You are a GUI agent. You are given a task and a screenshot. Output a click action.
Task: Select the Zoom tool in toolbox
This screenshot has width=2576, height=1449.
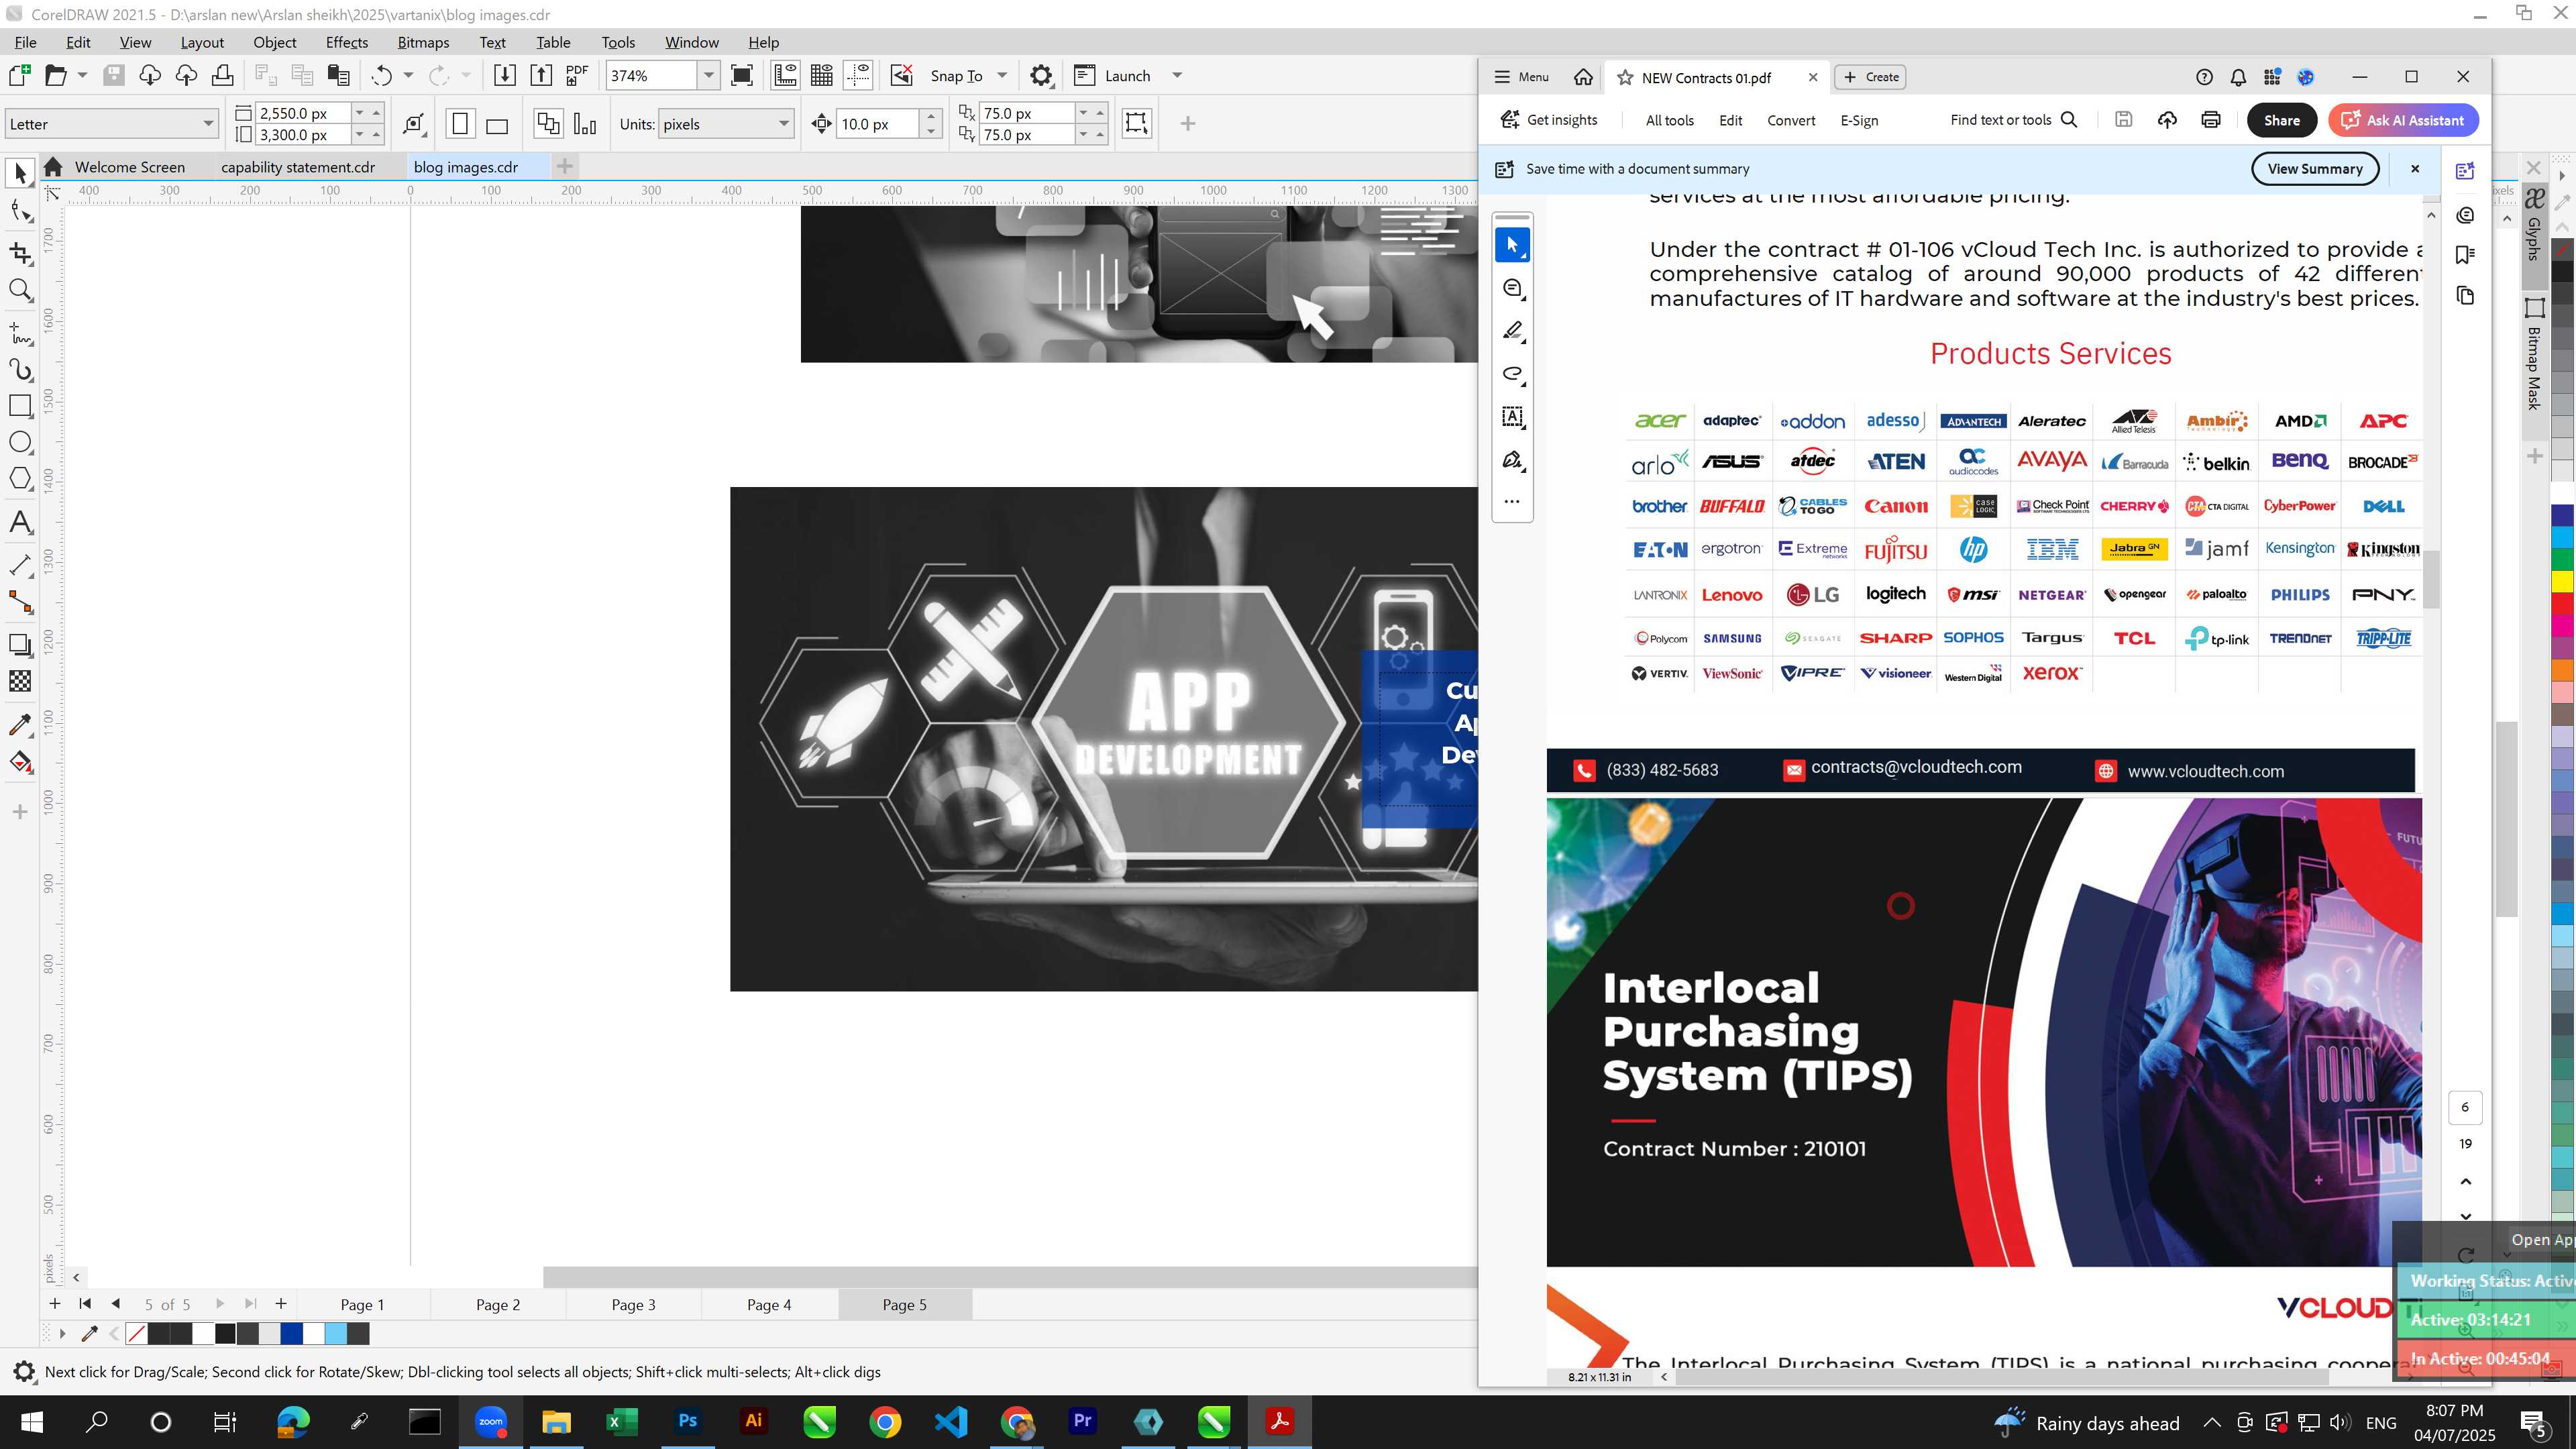(x=20, y=291)
